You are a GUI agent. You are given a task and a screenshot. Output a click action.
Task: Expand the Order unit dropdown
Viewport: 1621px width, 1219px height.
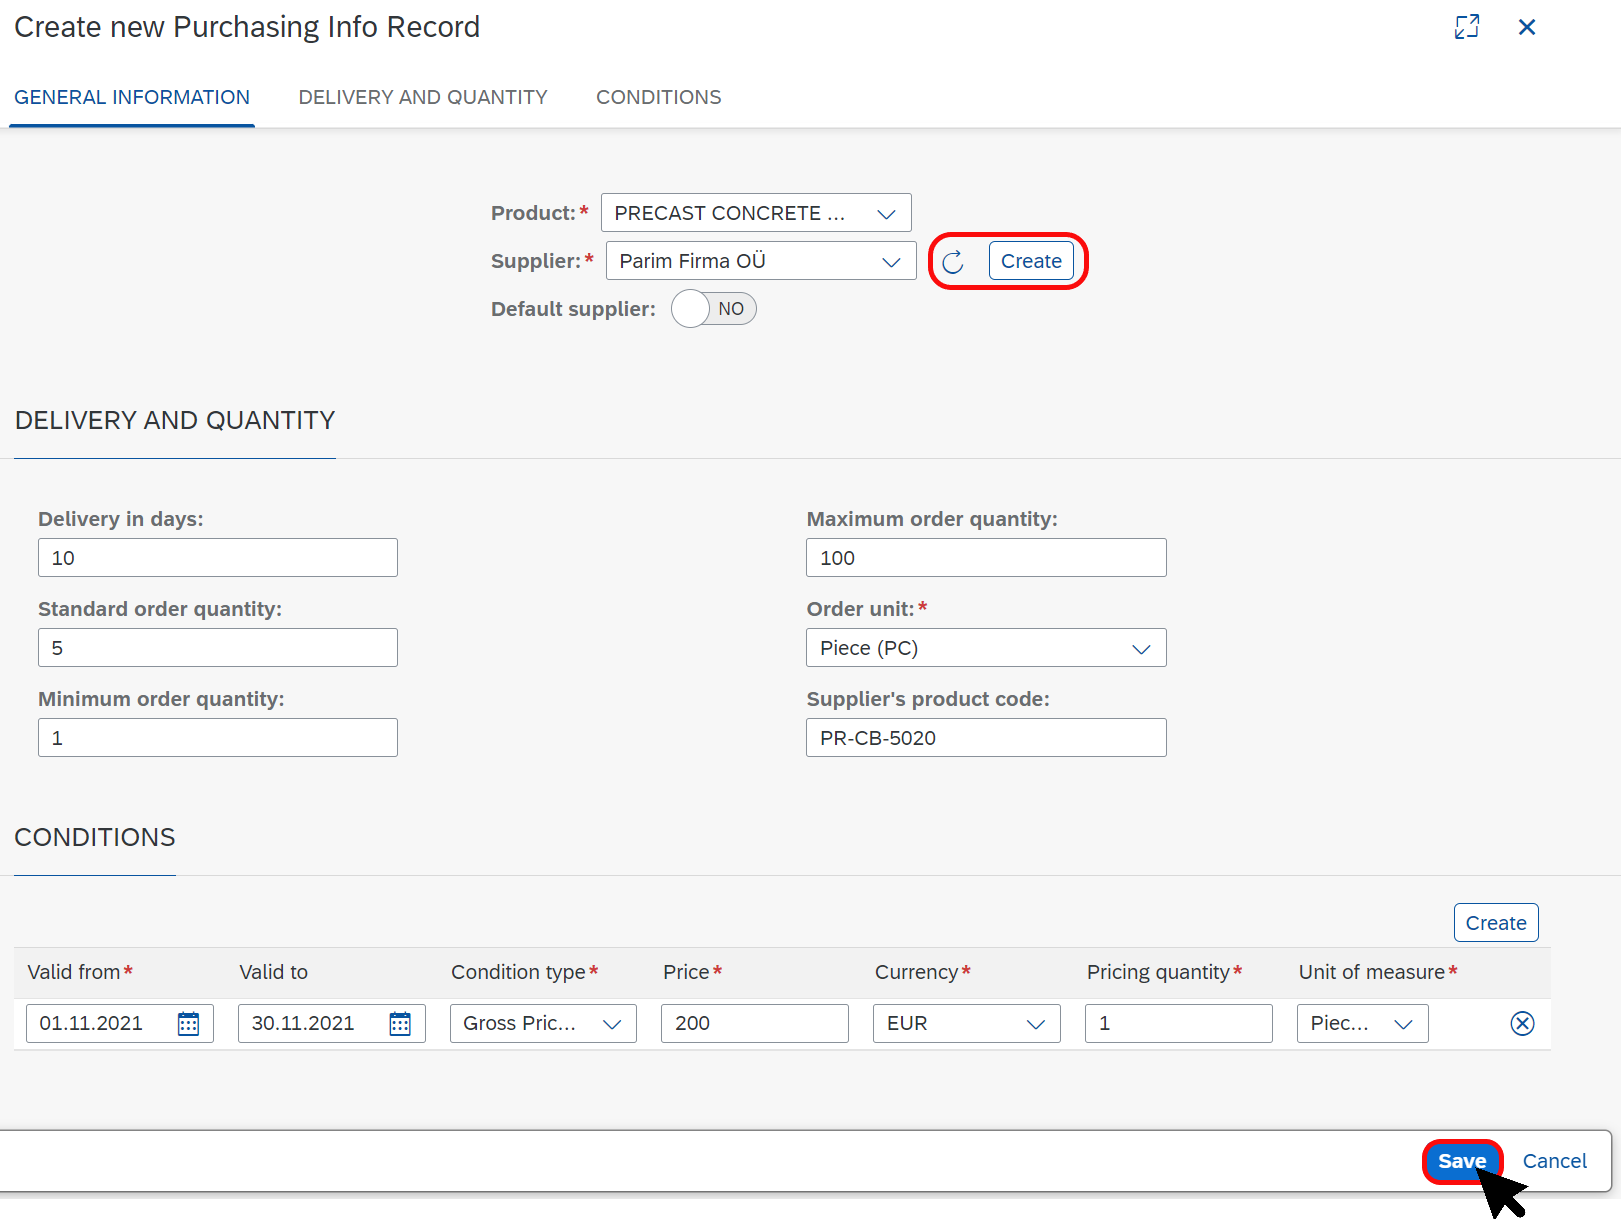[1140, 649]
